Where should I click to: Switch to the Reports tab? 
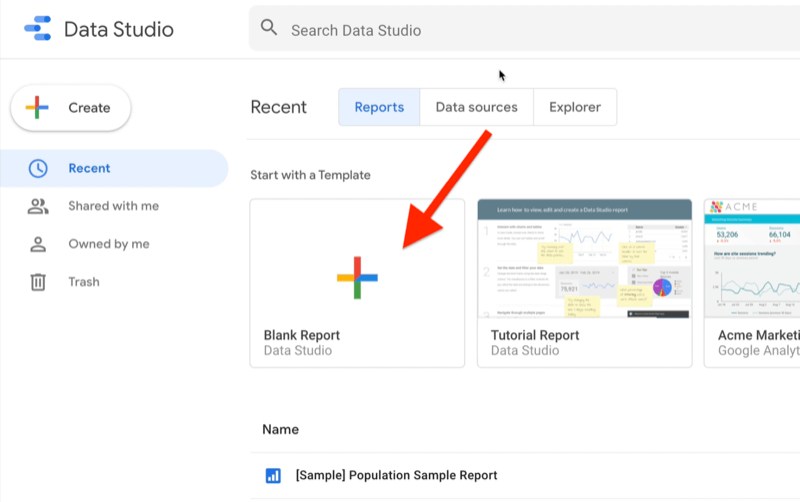pos(379,107)
